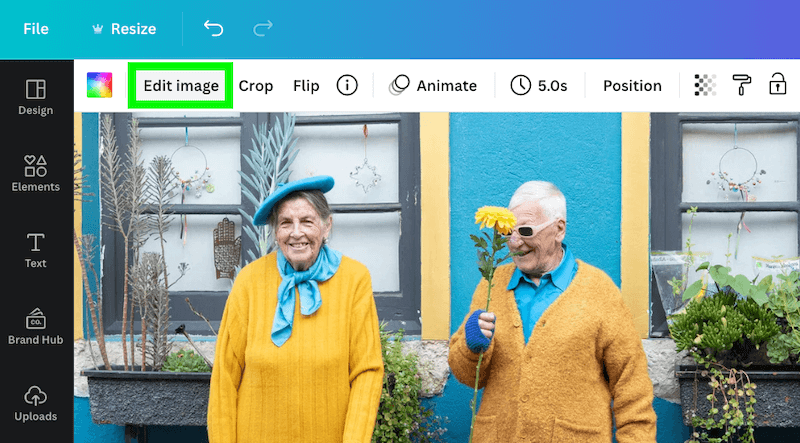Viewport: 800px width, 443px height.
Task: Select the Crop tool
Action: (256, 86)
